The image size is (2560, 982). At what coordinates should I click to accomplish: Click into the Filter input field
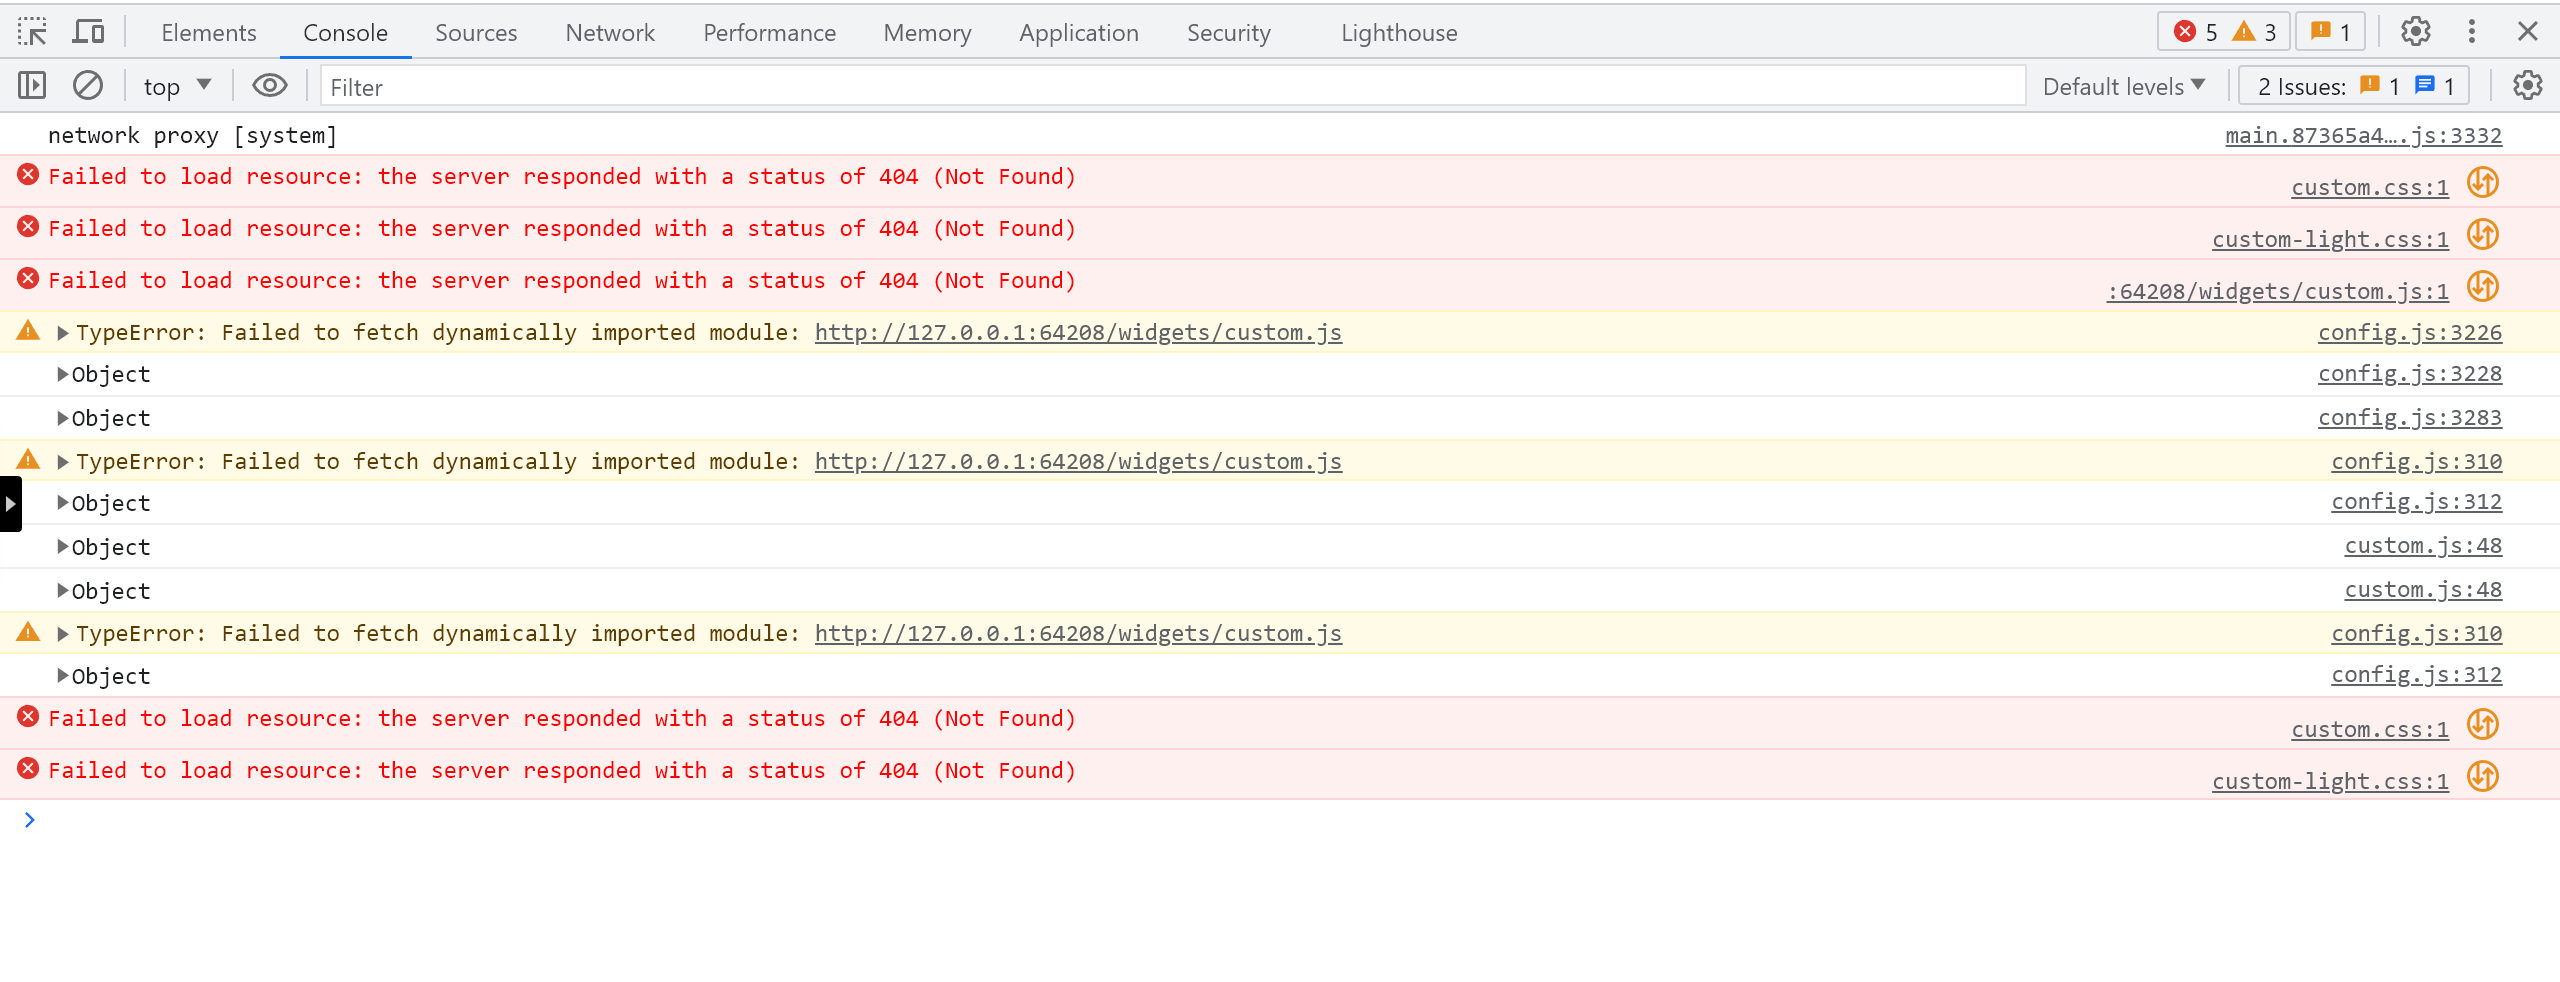tap(1170, 87)
